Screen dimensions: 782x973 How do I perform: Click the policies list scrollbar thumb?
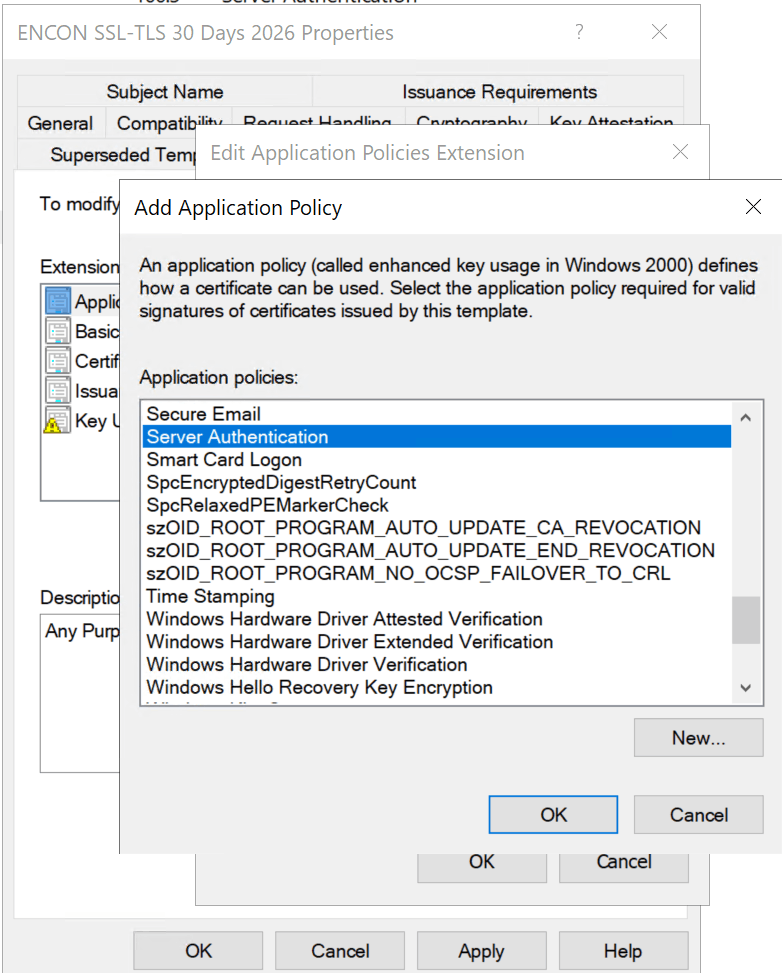tap(745, 620)
